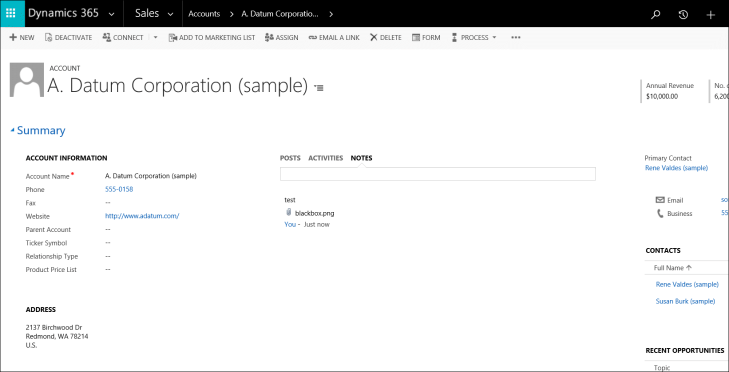Click the address 2137 Birchwood Dr
This screenshot has width=729, height=372.
click(x=53, y=327)
